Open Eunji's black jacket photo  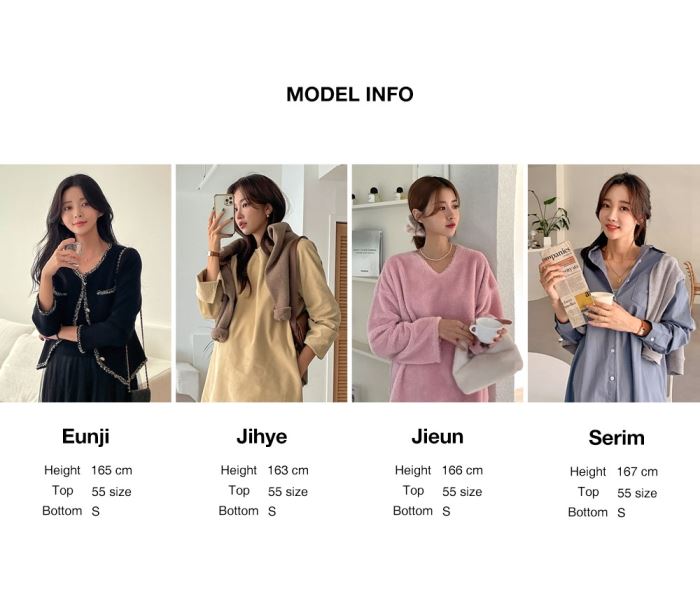pyautogui.click(x=85, y=283)
